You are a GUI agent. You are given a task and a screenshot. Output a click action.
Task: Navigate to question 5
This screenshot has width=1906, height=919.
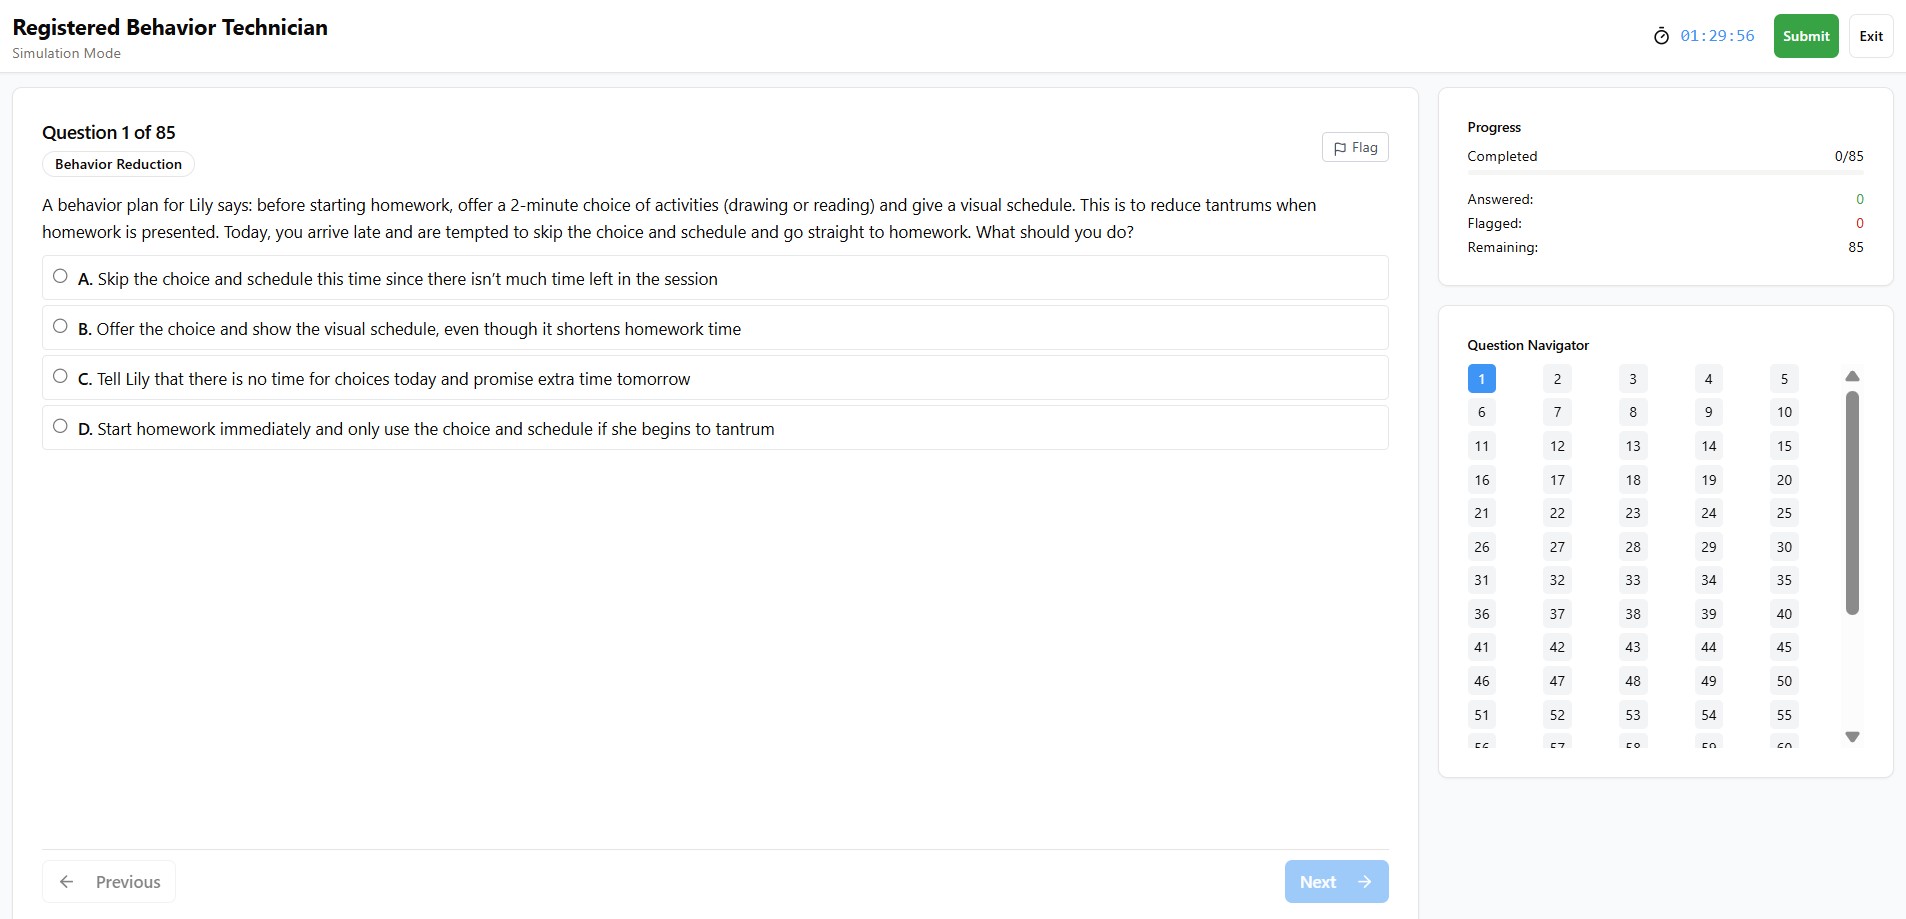[1784, 379]
